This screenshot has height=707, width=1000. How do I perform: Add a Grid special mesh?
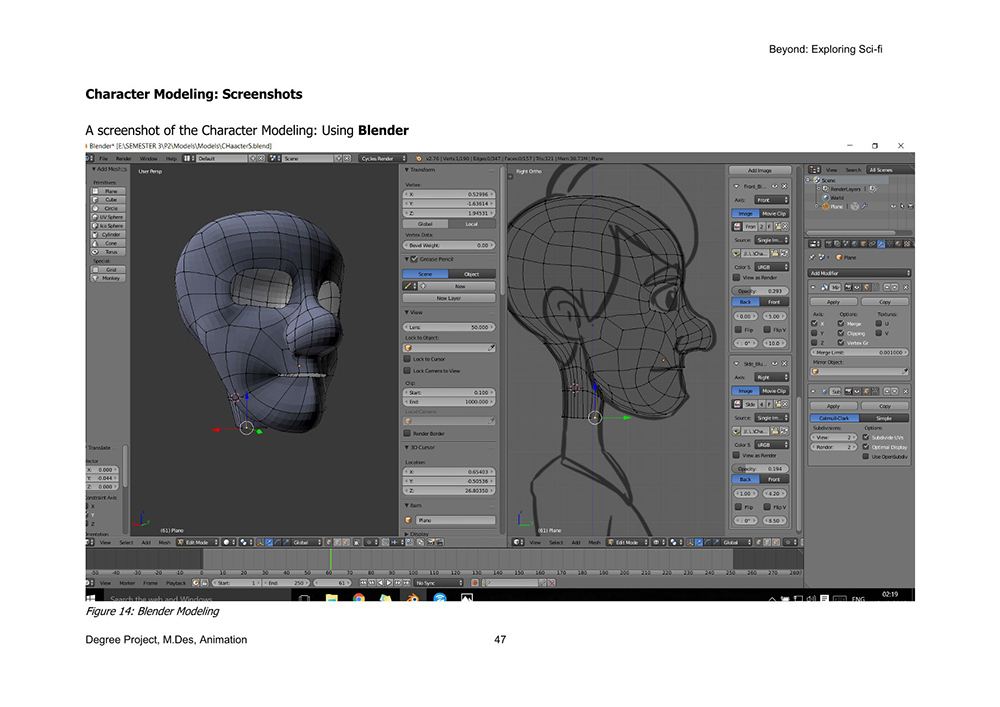tap(108, 270)
